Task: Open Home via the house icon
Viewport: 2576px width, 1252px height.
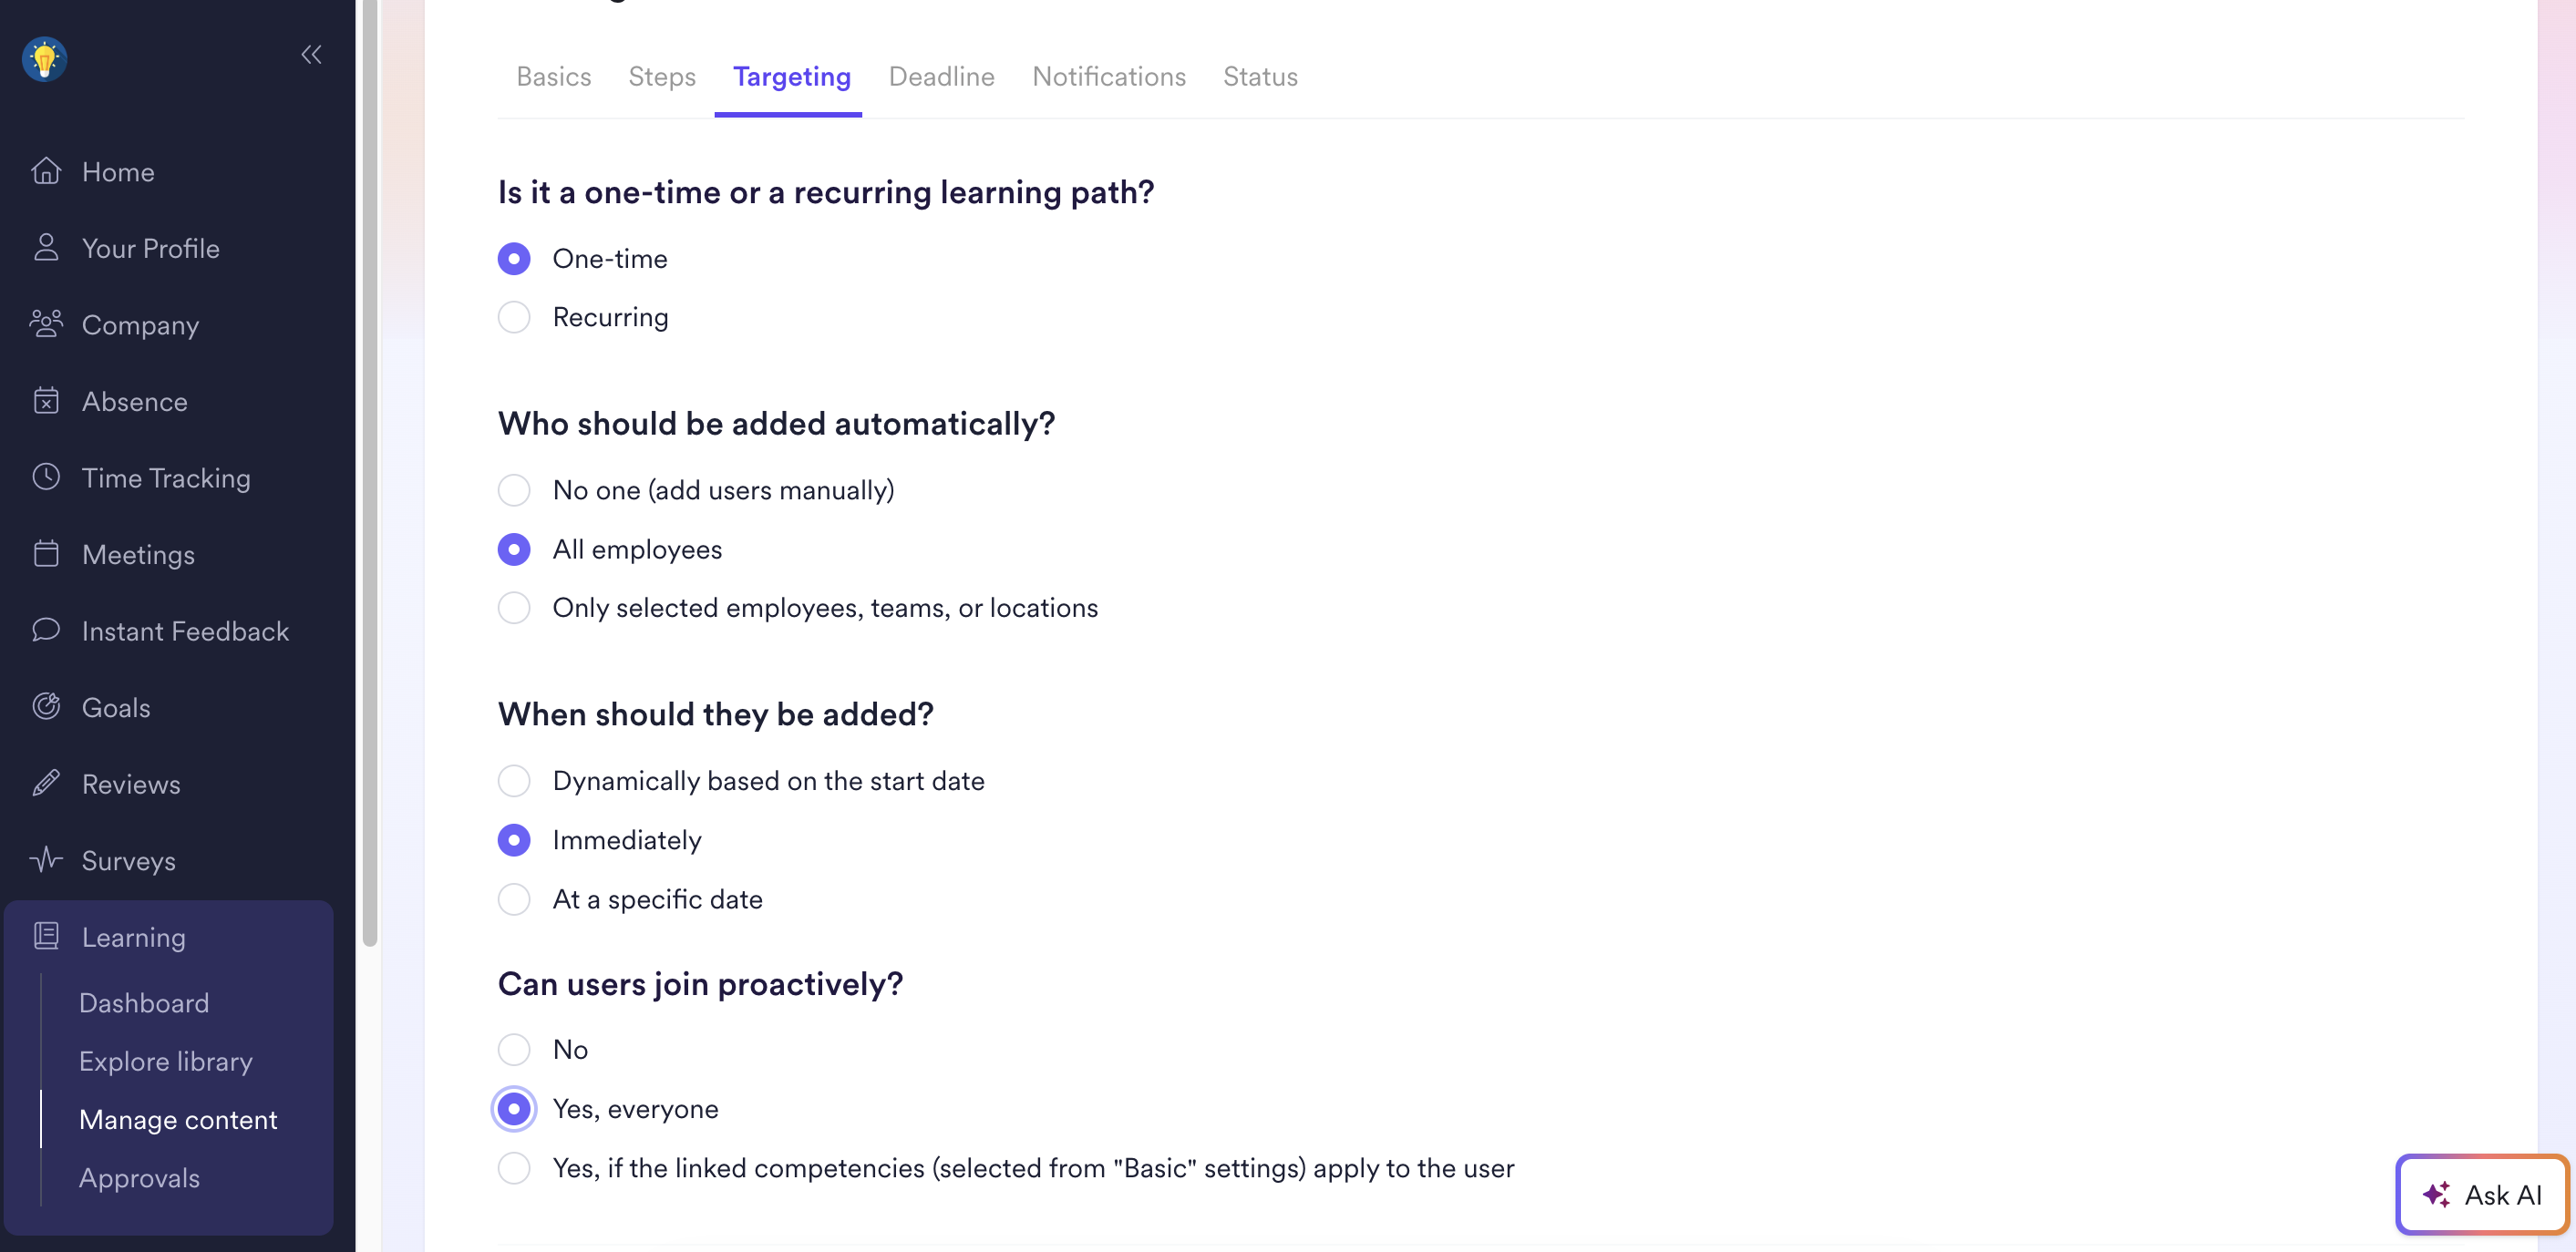Action: tap(46, 171)
